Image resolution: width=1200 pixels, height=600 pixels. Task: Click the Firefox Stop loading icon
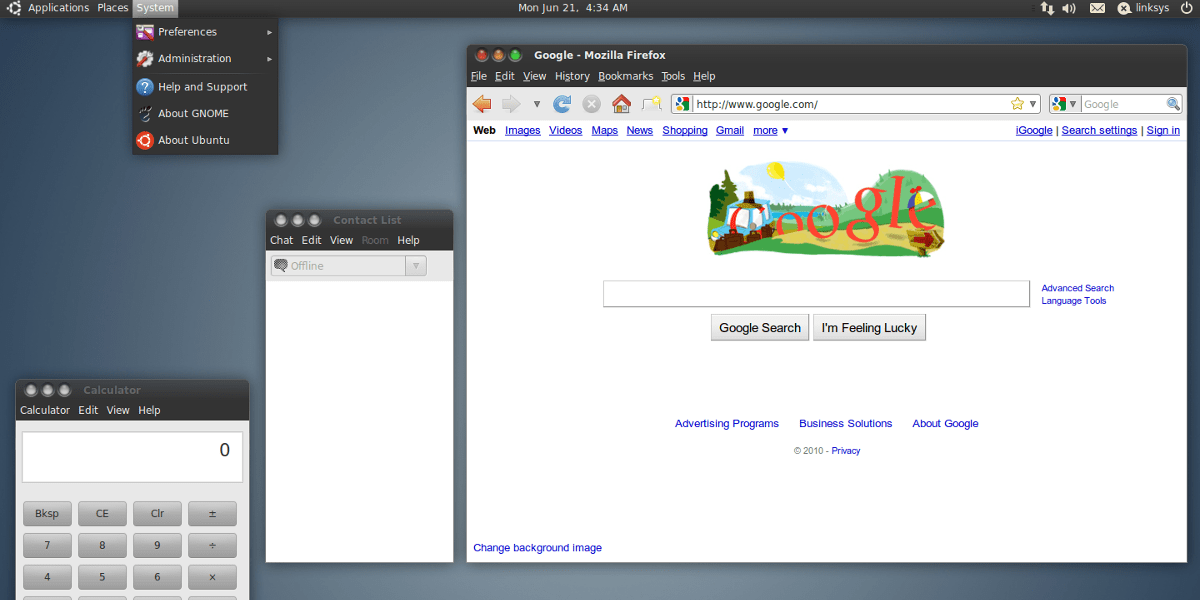(592, 104)
